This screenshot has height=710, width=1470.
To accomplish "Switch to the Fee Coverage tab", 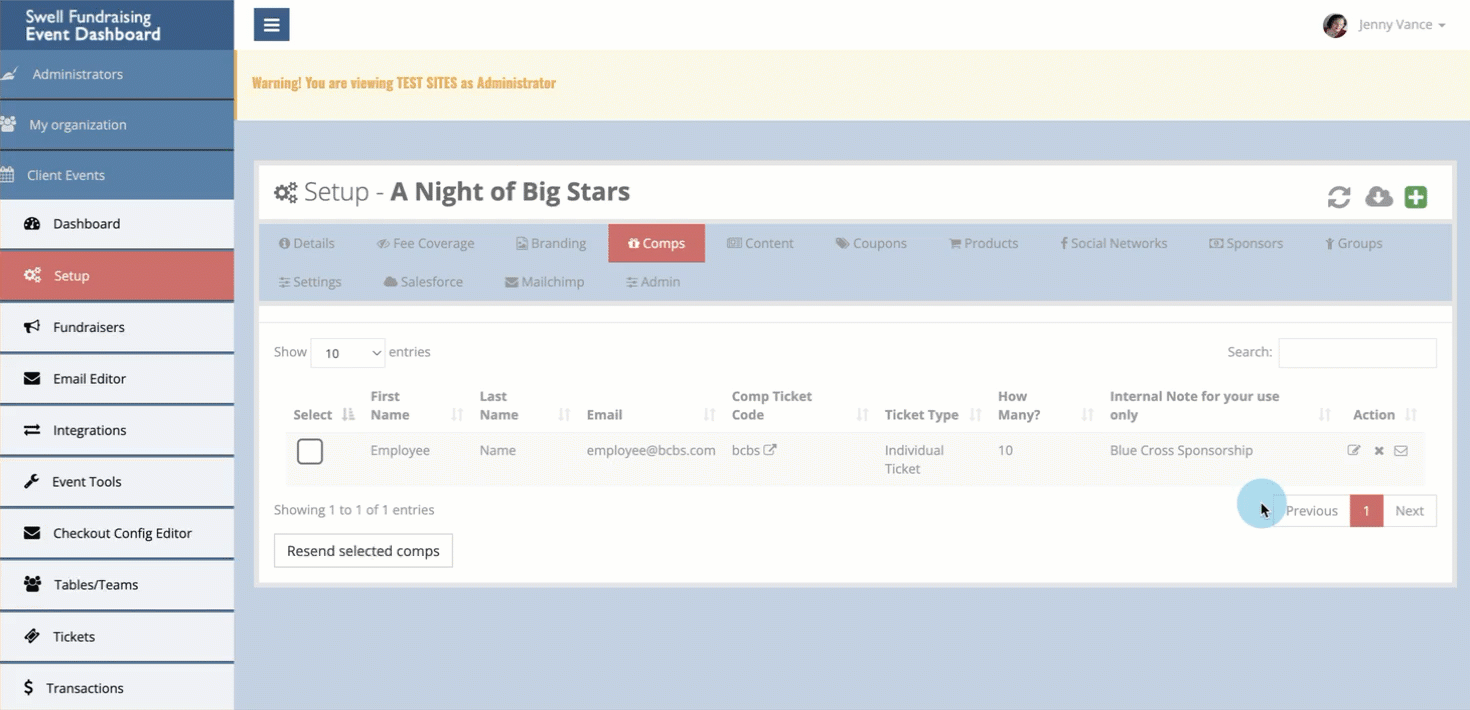I will [426, 243].
